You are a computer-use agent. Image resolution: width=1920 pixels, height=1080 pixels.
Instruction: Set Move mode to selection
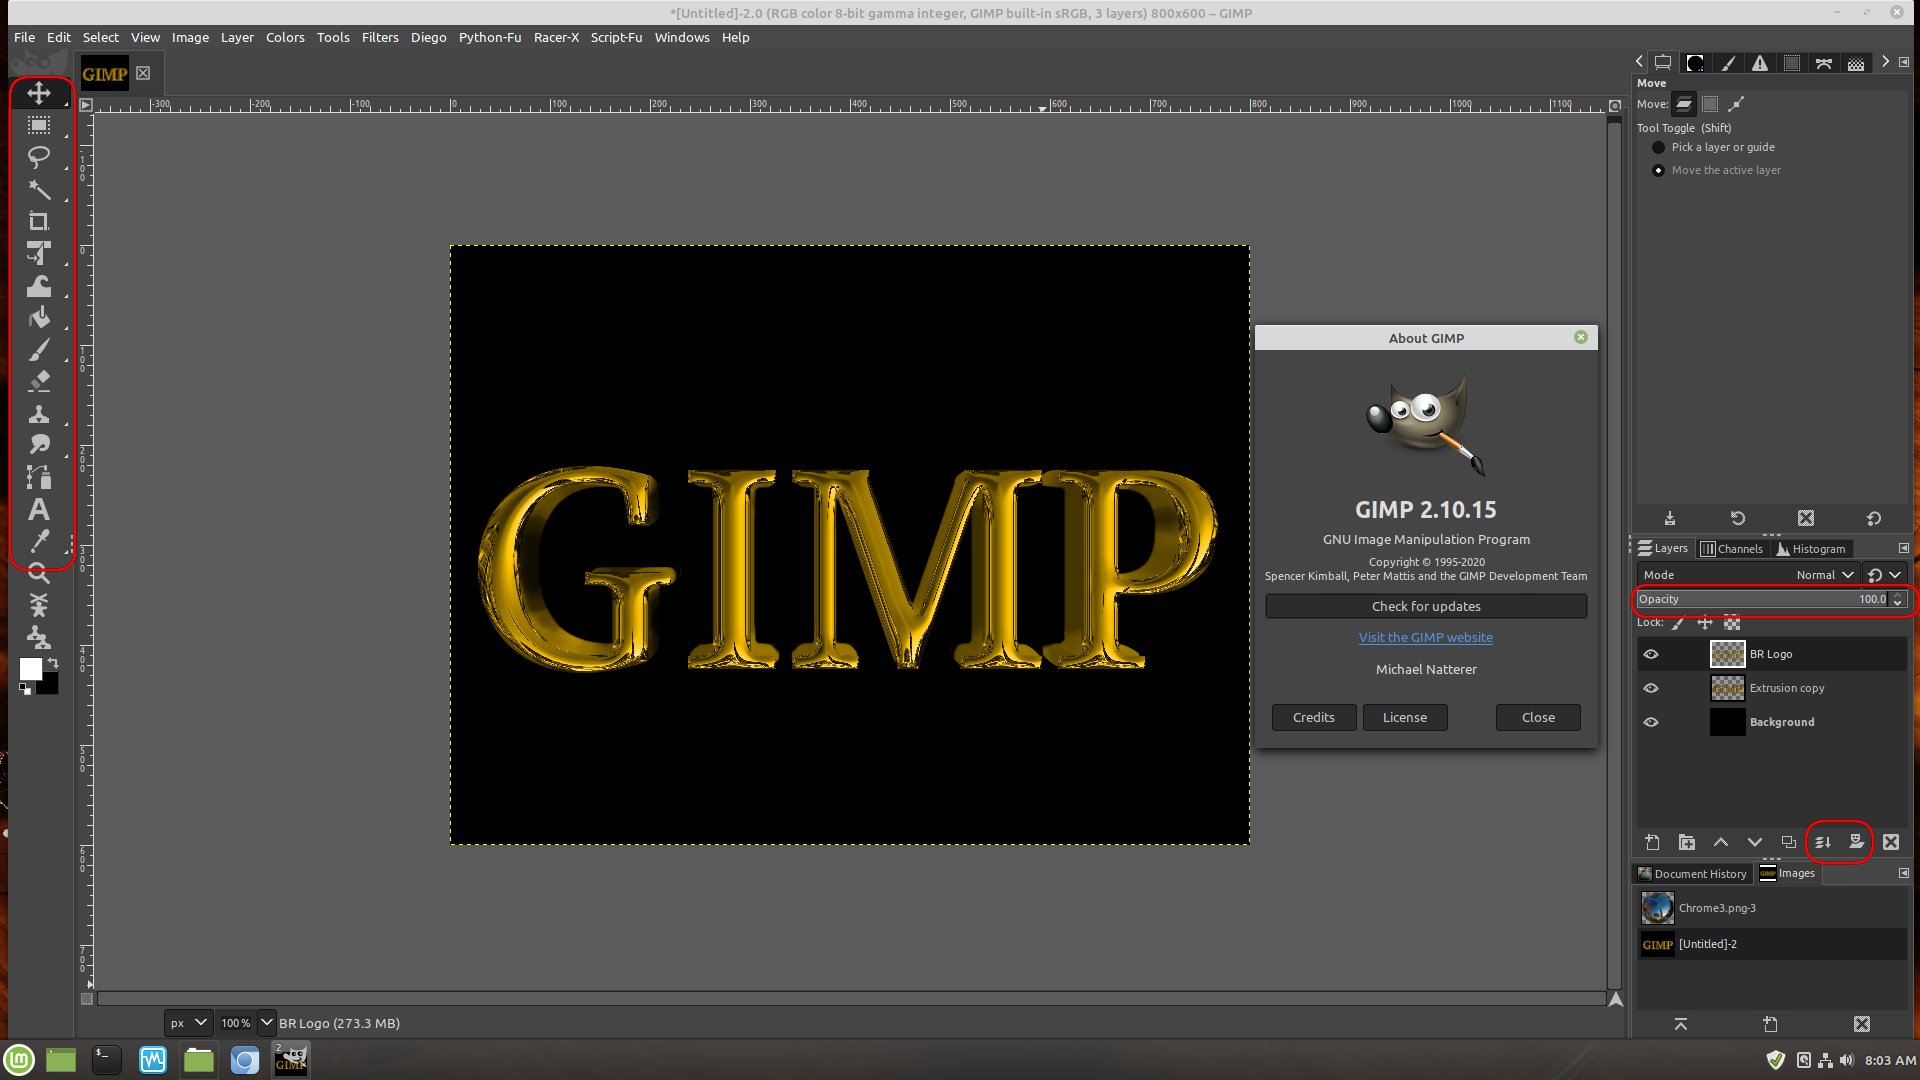point(1710,104)
